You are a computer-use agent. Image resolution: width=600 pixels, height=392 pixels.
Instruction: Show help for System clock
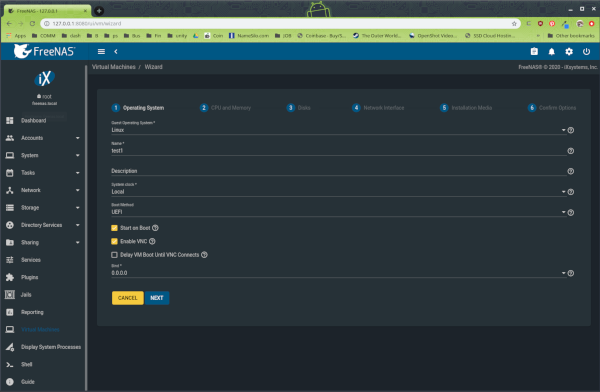coord(571,192)
